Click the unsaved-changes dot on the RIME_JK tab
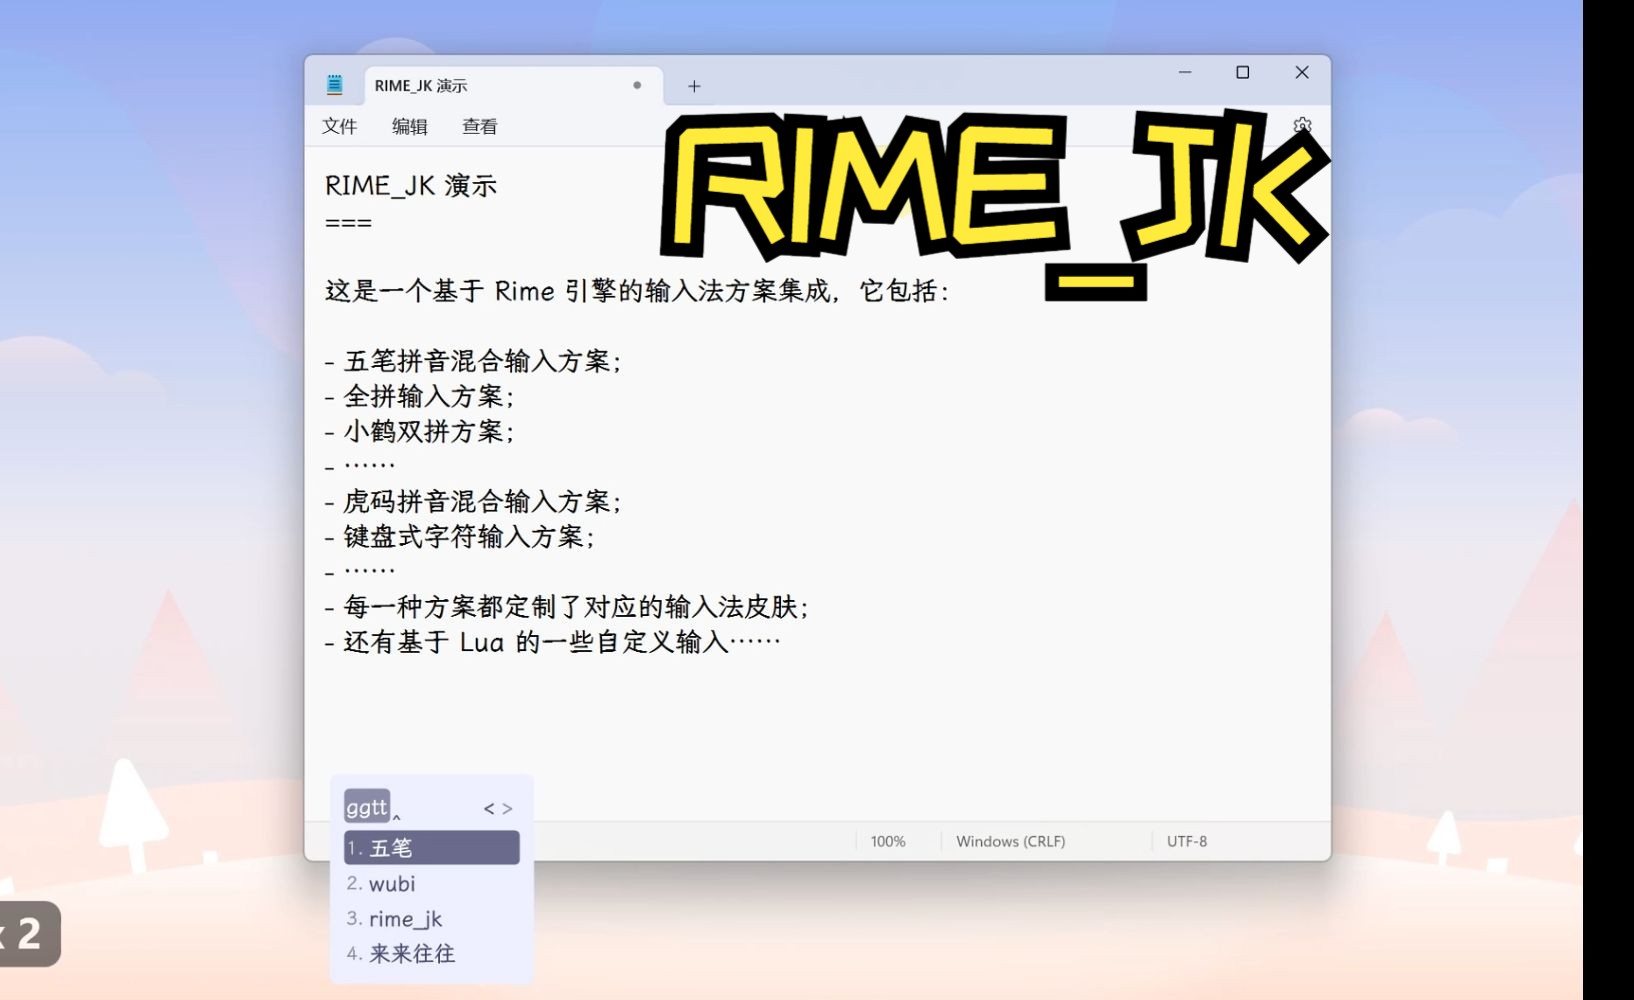1634x1000 pixels. pyautogui.click(x=637, y=86)
